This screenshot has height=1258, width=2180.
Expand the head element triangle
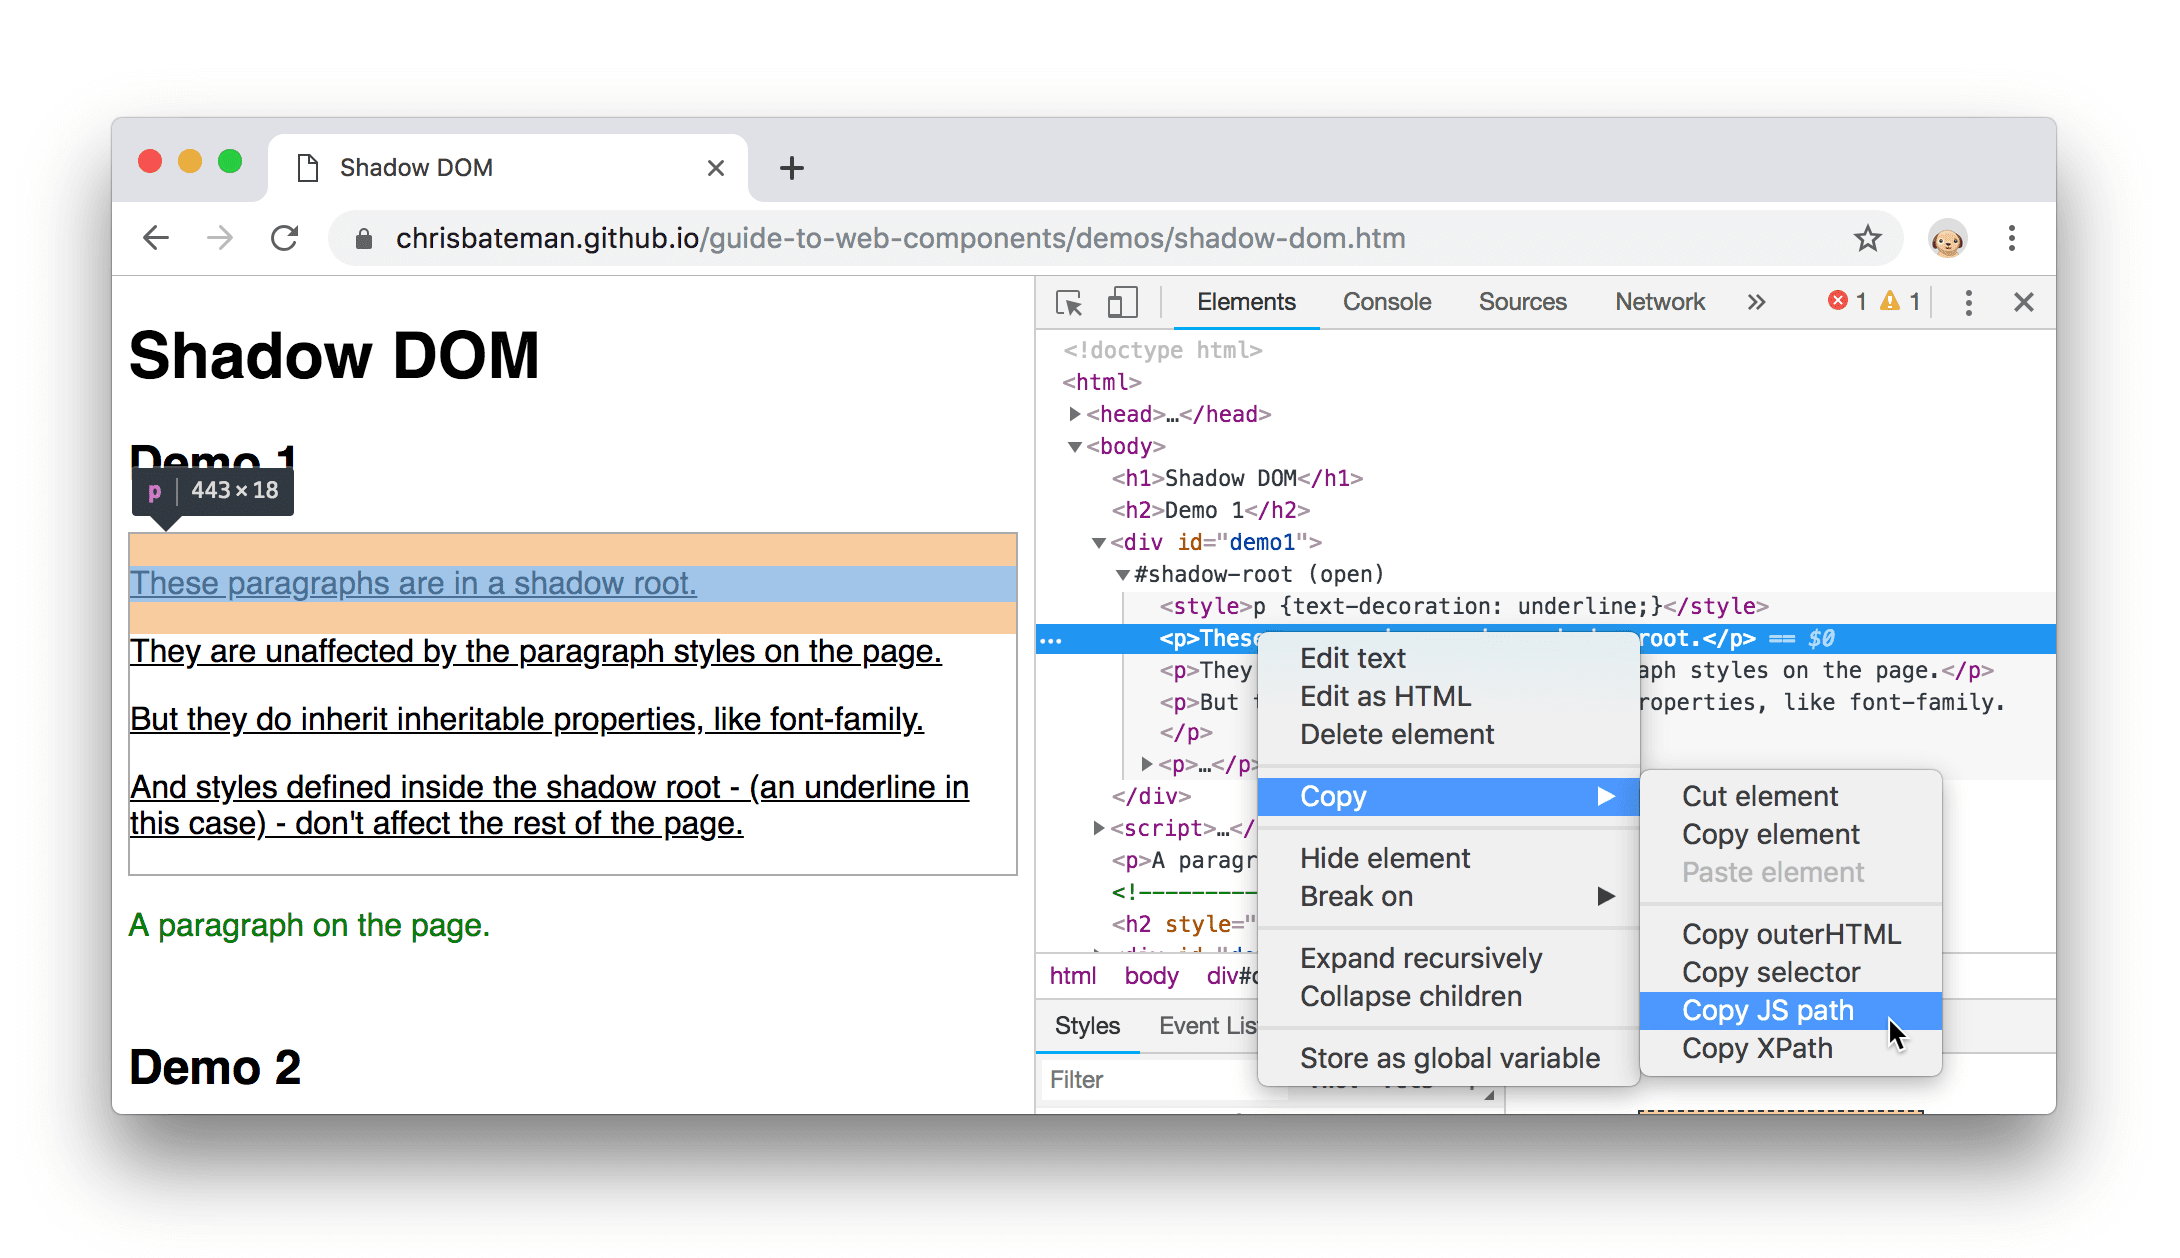[x=1074, y=413]
